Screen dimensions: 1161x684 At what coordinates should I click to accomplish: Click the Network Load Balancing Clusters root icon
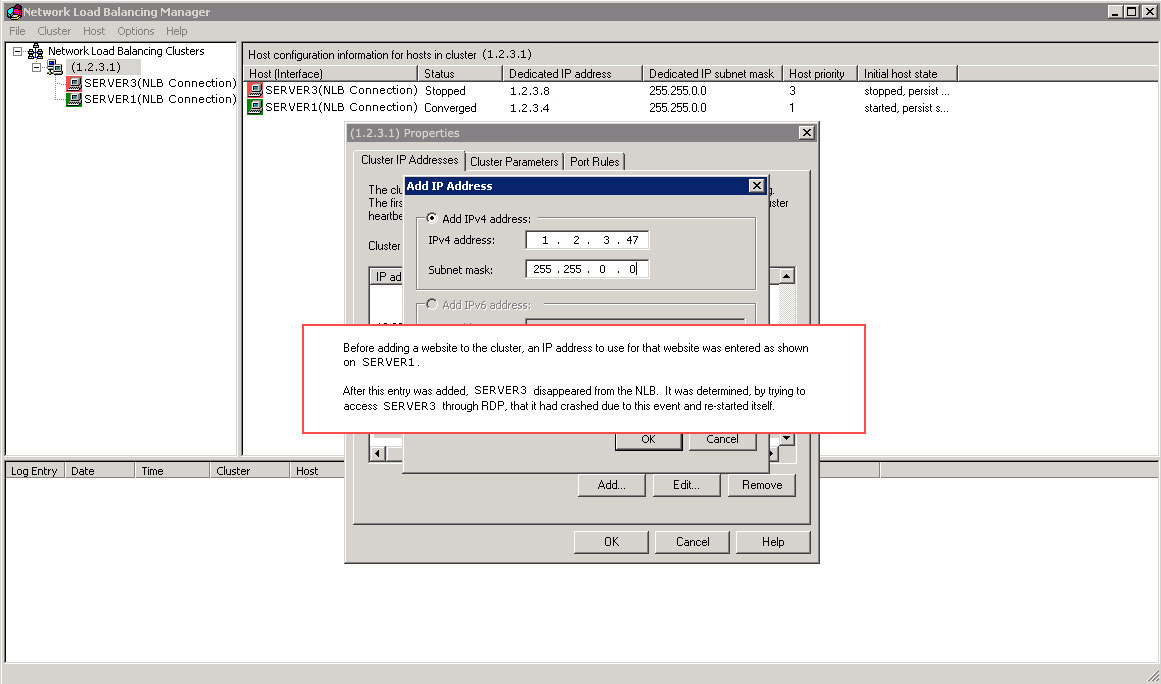[36, 51]
